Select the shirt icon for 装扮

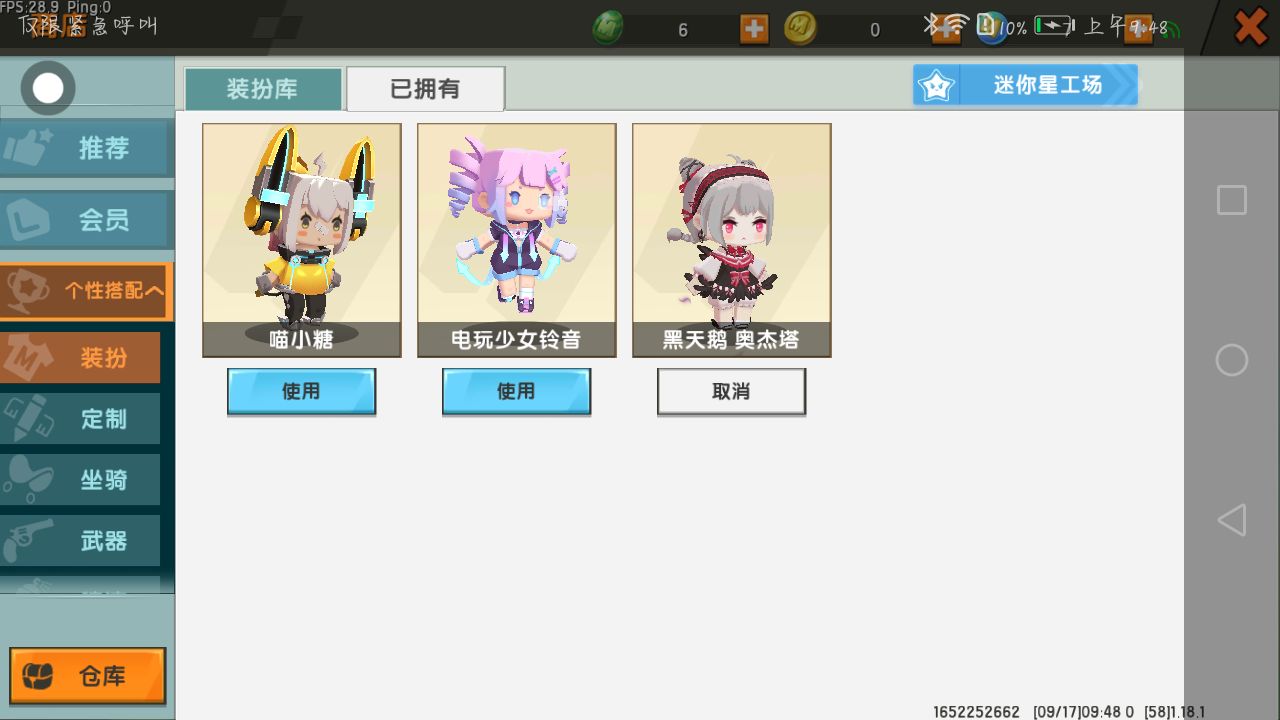[26, 358]
